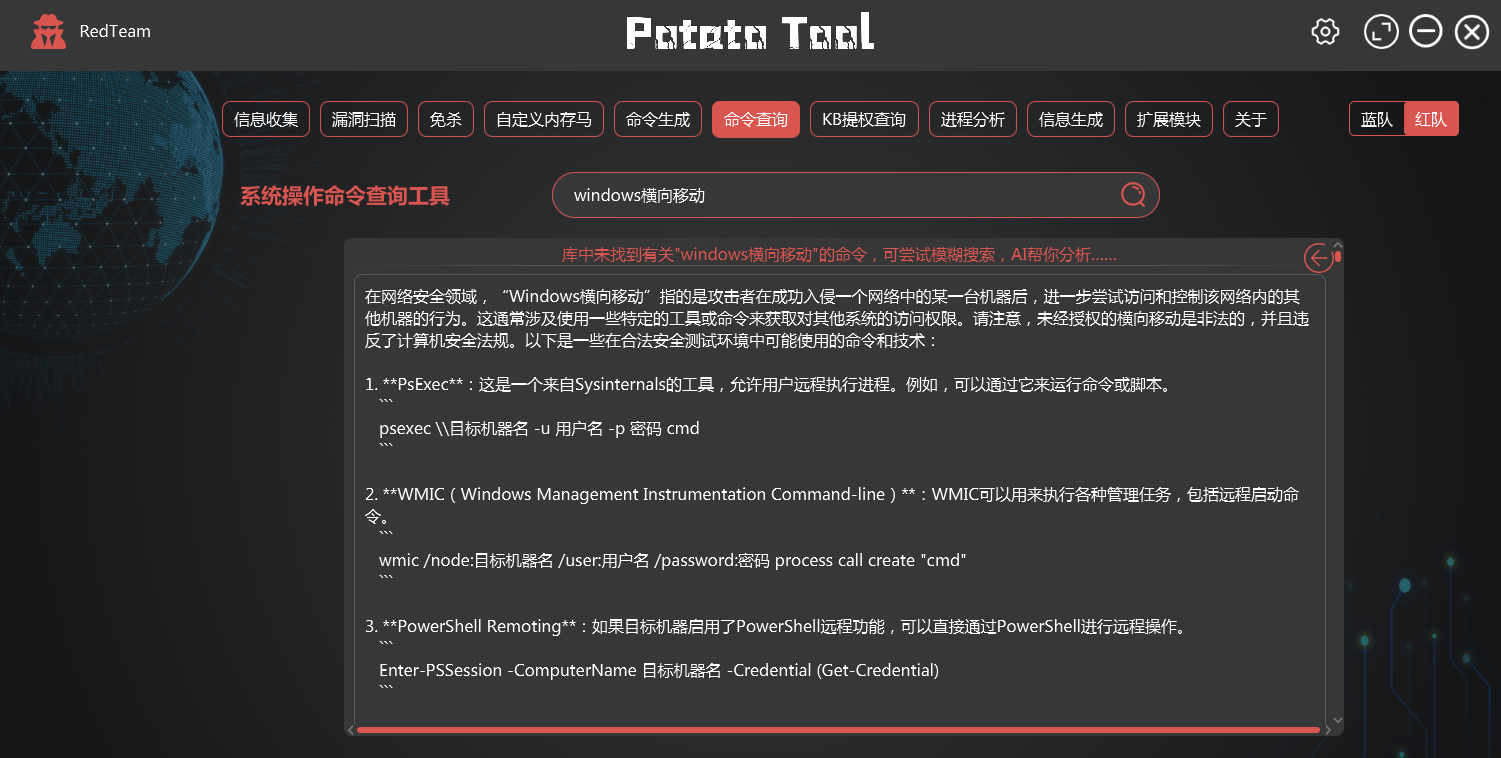Viewport: 1501px width, 758px height.
Task: Click the RedTeam hacker logo icon
Action: [x=48, y=32]
